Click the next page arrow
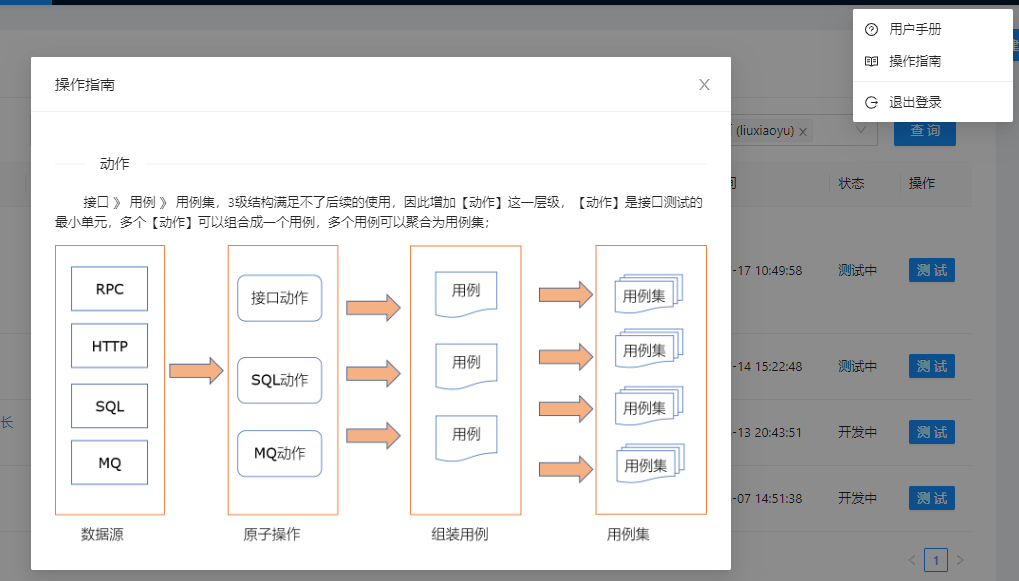Viewport: 1019px width, 581px height. 960,560
